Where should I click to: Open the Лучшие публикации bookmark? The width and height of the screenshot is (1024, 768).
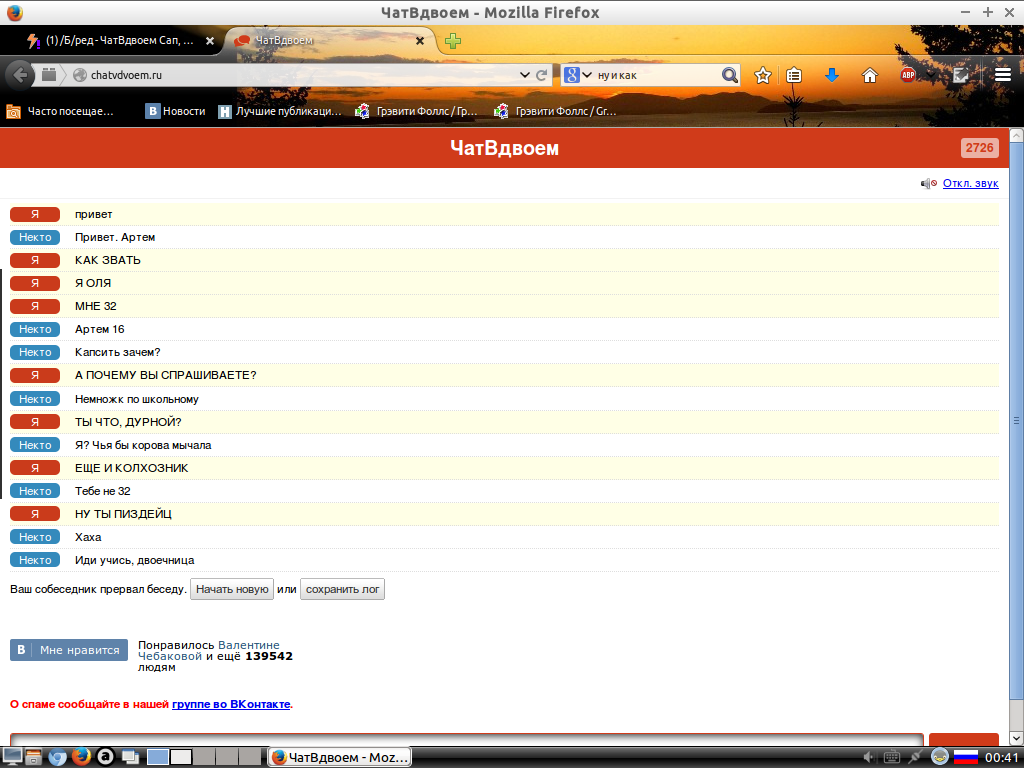pos(280,112)
